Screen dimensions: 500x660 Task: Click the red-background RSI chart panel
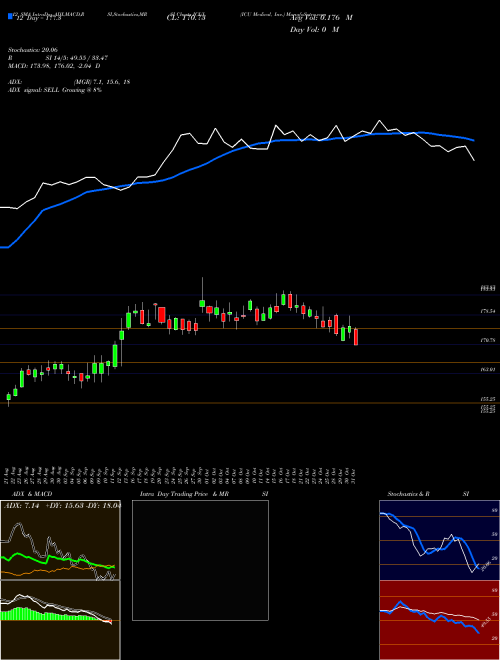[439, 620]
